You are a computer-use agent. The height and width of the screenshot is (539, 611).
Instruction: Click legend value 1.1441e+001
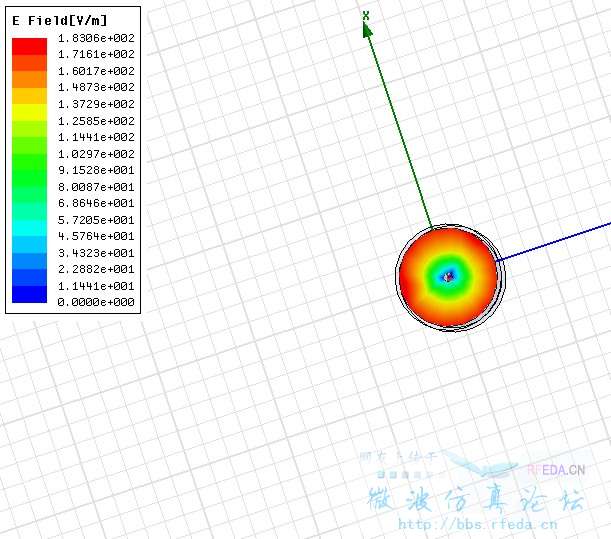coord(96,286)
